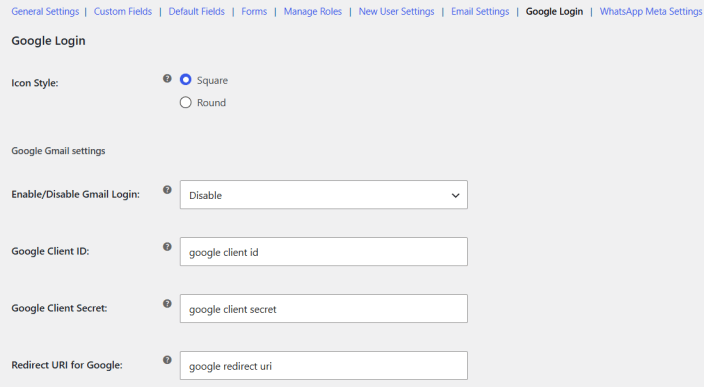Select the Google Login tab

(x=554, y=11)
